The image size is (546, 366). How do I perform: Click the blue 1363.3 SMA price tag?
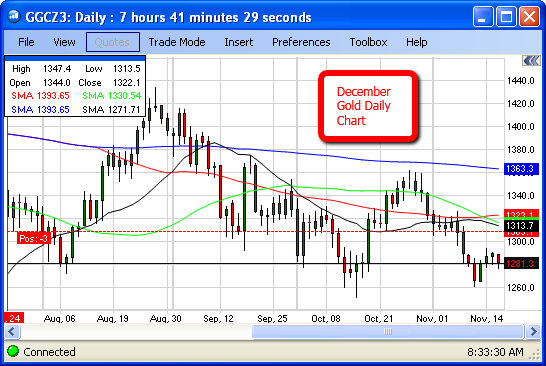click(521, 169)
